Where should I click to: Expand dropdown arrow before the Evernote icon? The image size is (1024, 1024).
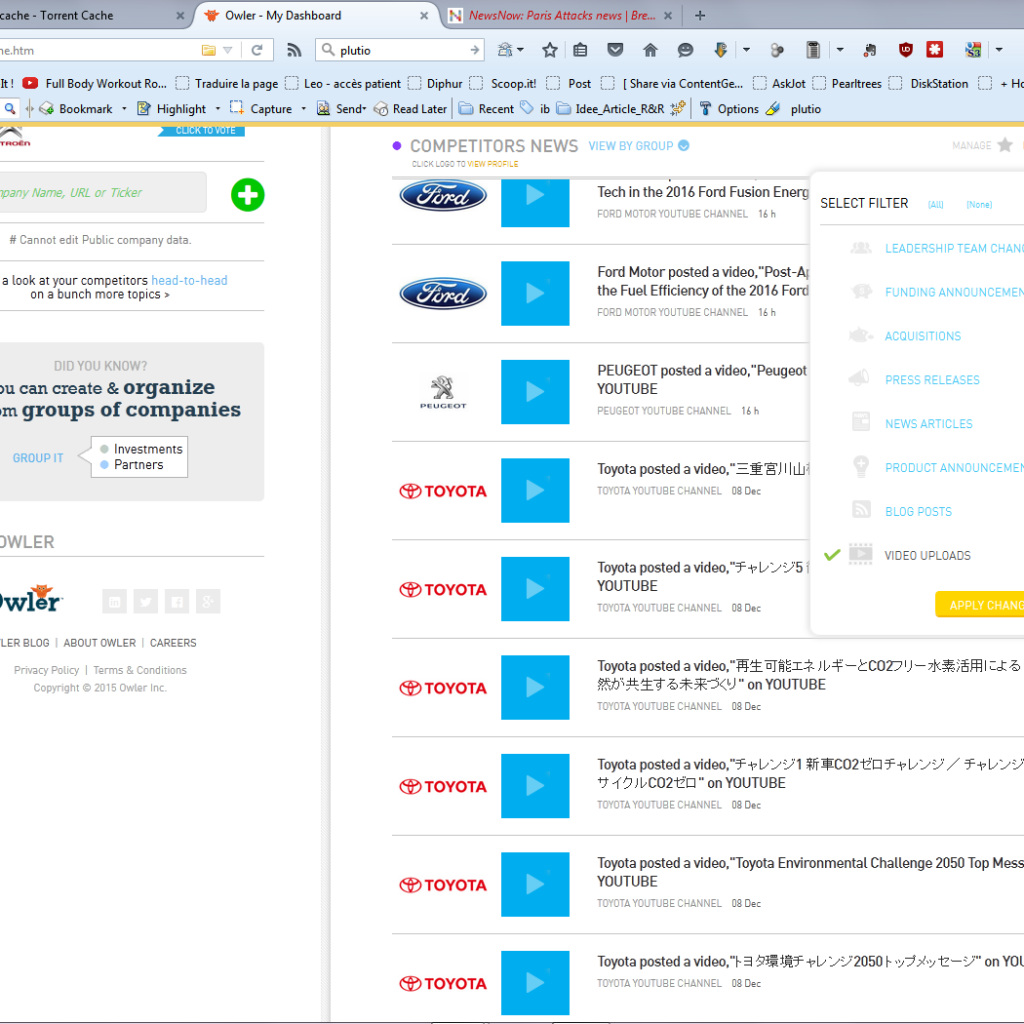click(x=840, y=50)
